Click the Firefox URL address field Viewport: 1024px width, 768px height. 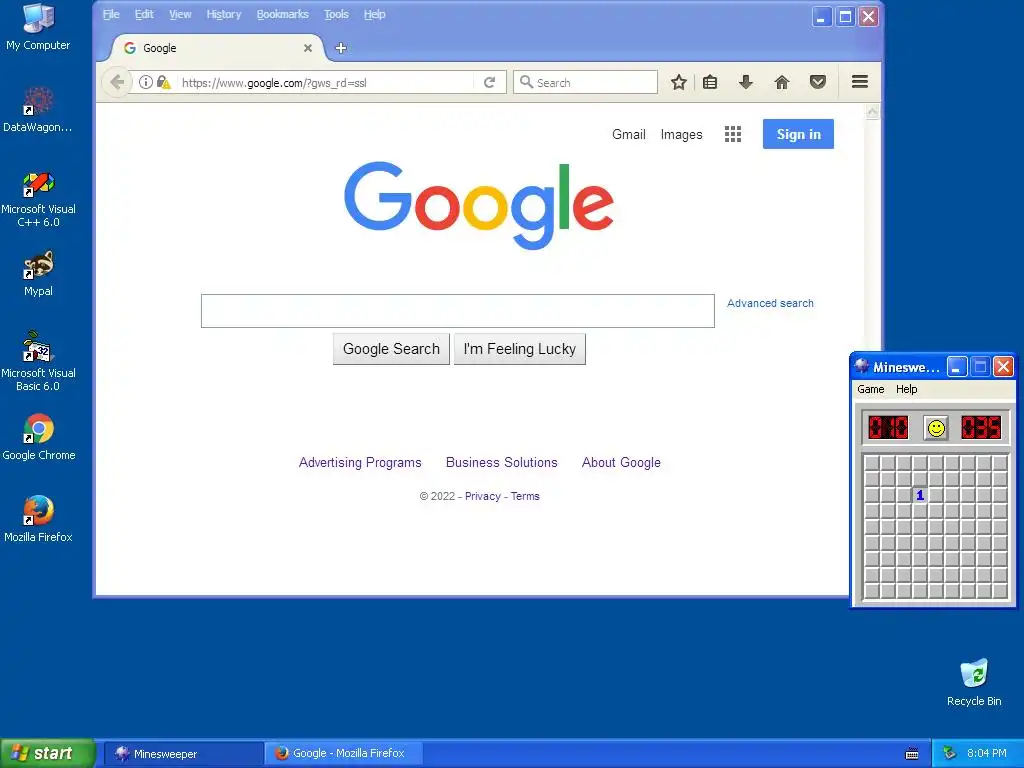[x=325, y=83]
